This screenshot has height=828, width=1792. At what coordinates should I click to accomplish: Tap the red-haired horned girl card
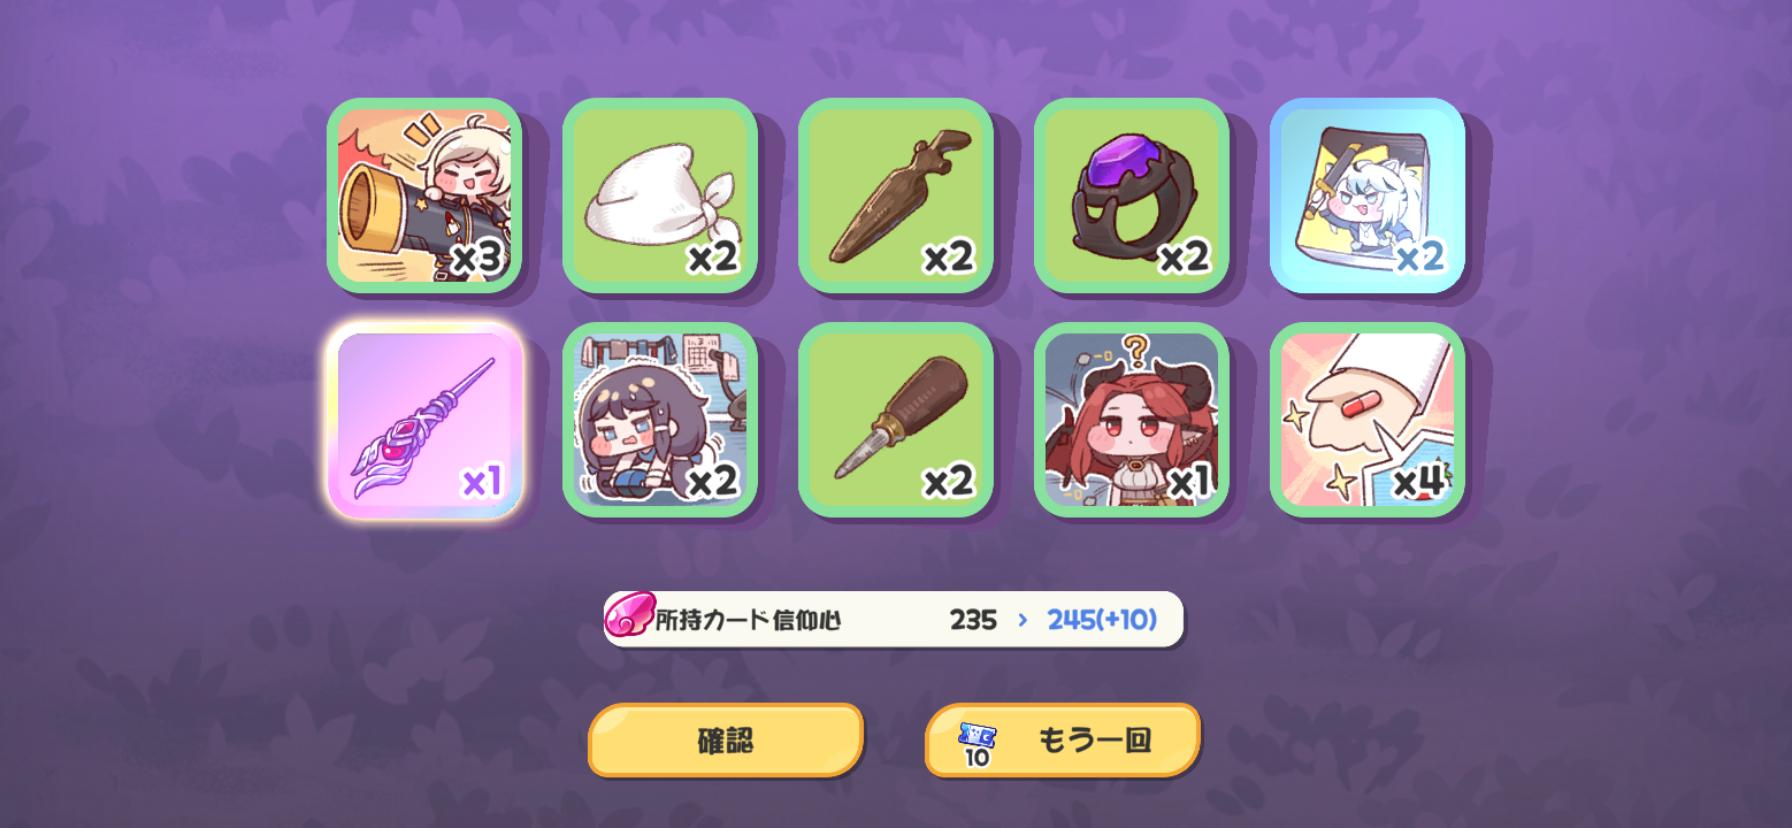point(1132,420)
